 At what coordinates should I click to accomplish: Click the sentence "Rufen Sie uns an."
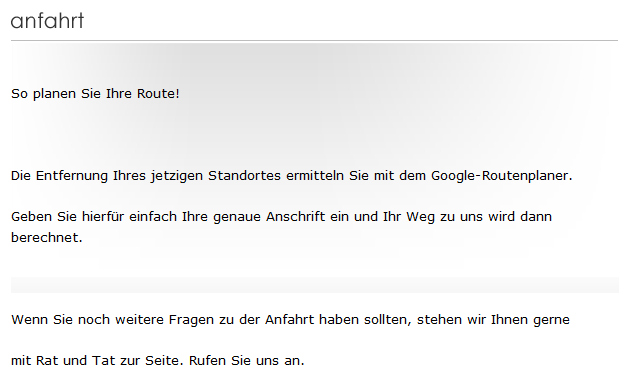247,361
